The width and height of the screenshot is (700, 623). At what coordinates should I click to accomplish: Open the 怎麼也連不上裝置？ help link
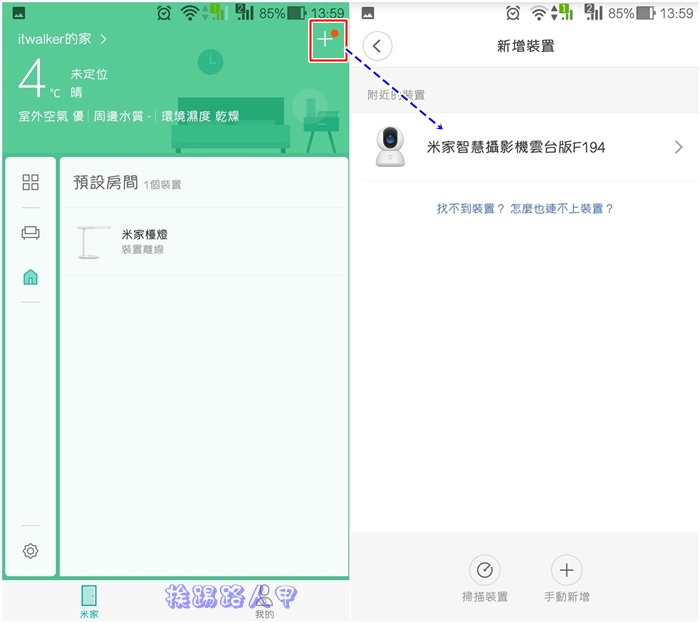[562, 208]
